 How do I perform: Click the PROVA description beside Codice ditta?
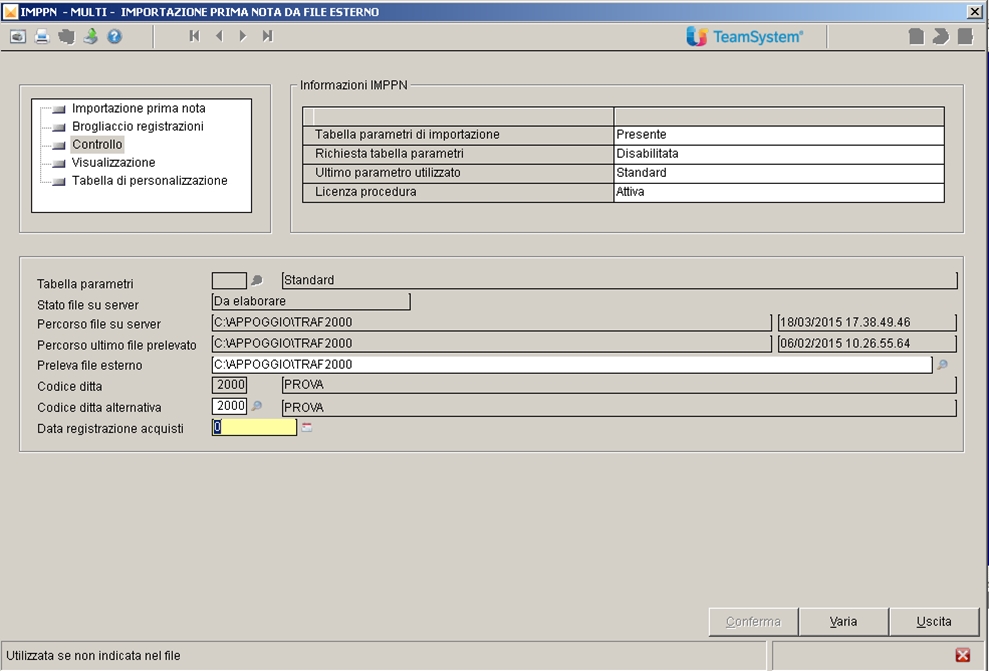click(619, 385)
